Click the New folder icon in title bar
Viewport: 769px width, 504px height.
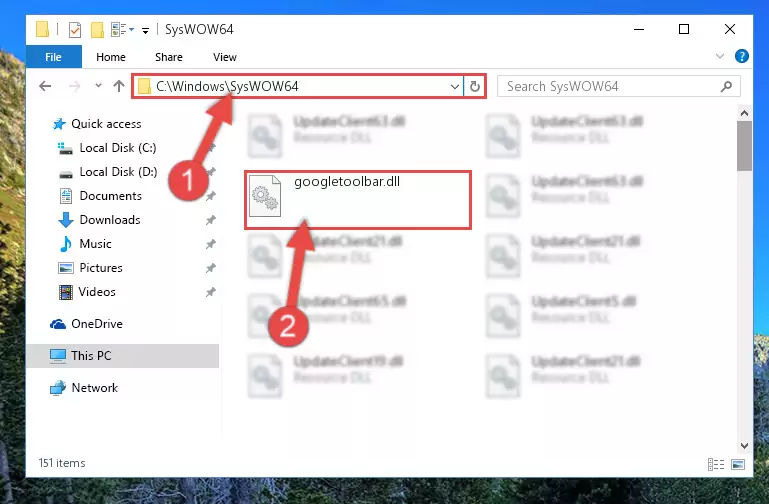pos(97,30)
